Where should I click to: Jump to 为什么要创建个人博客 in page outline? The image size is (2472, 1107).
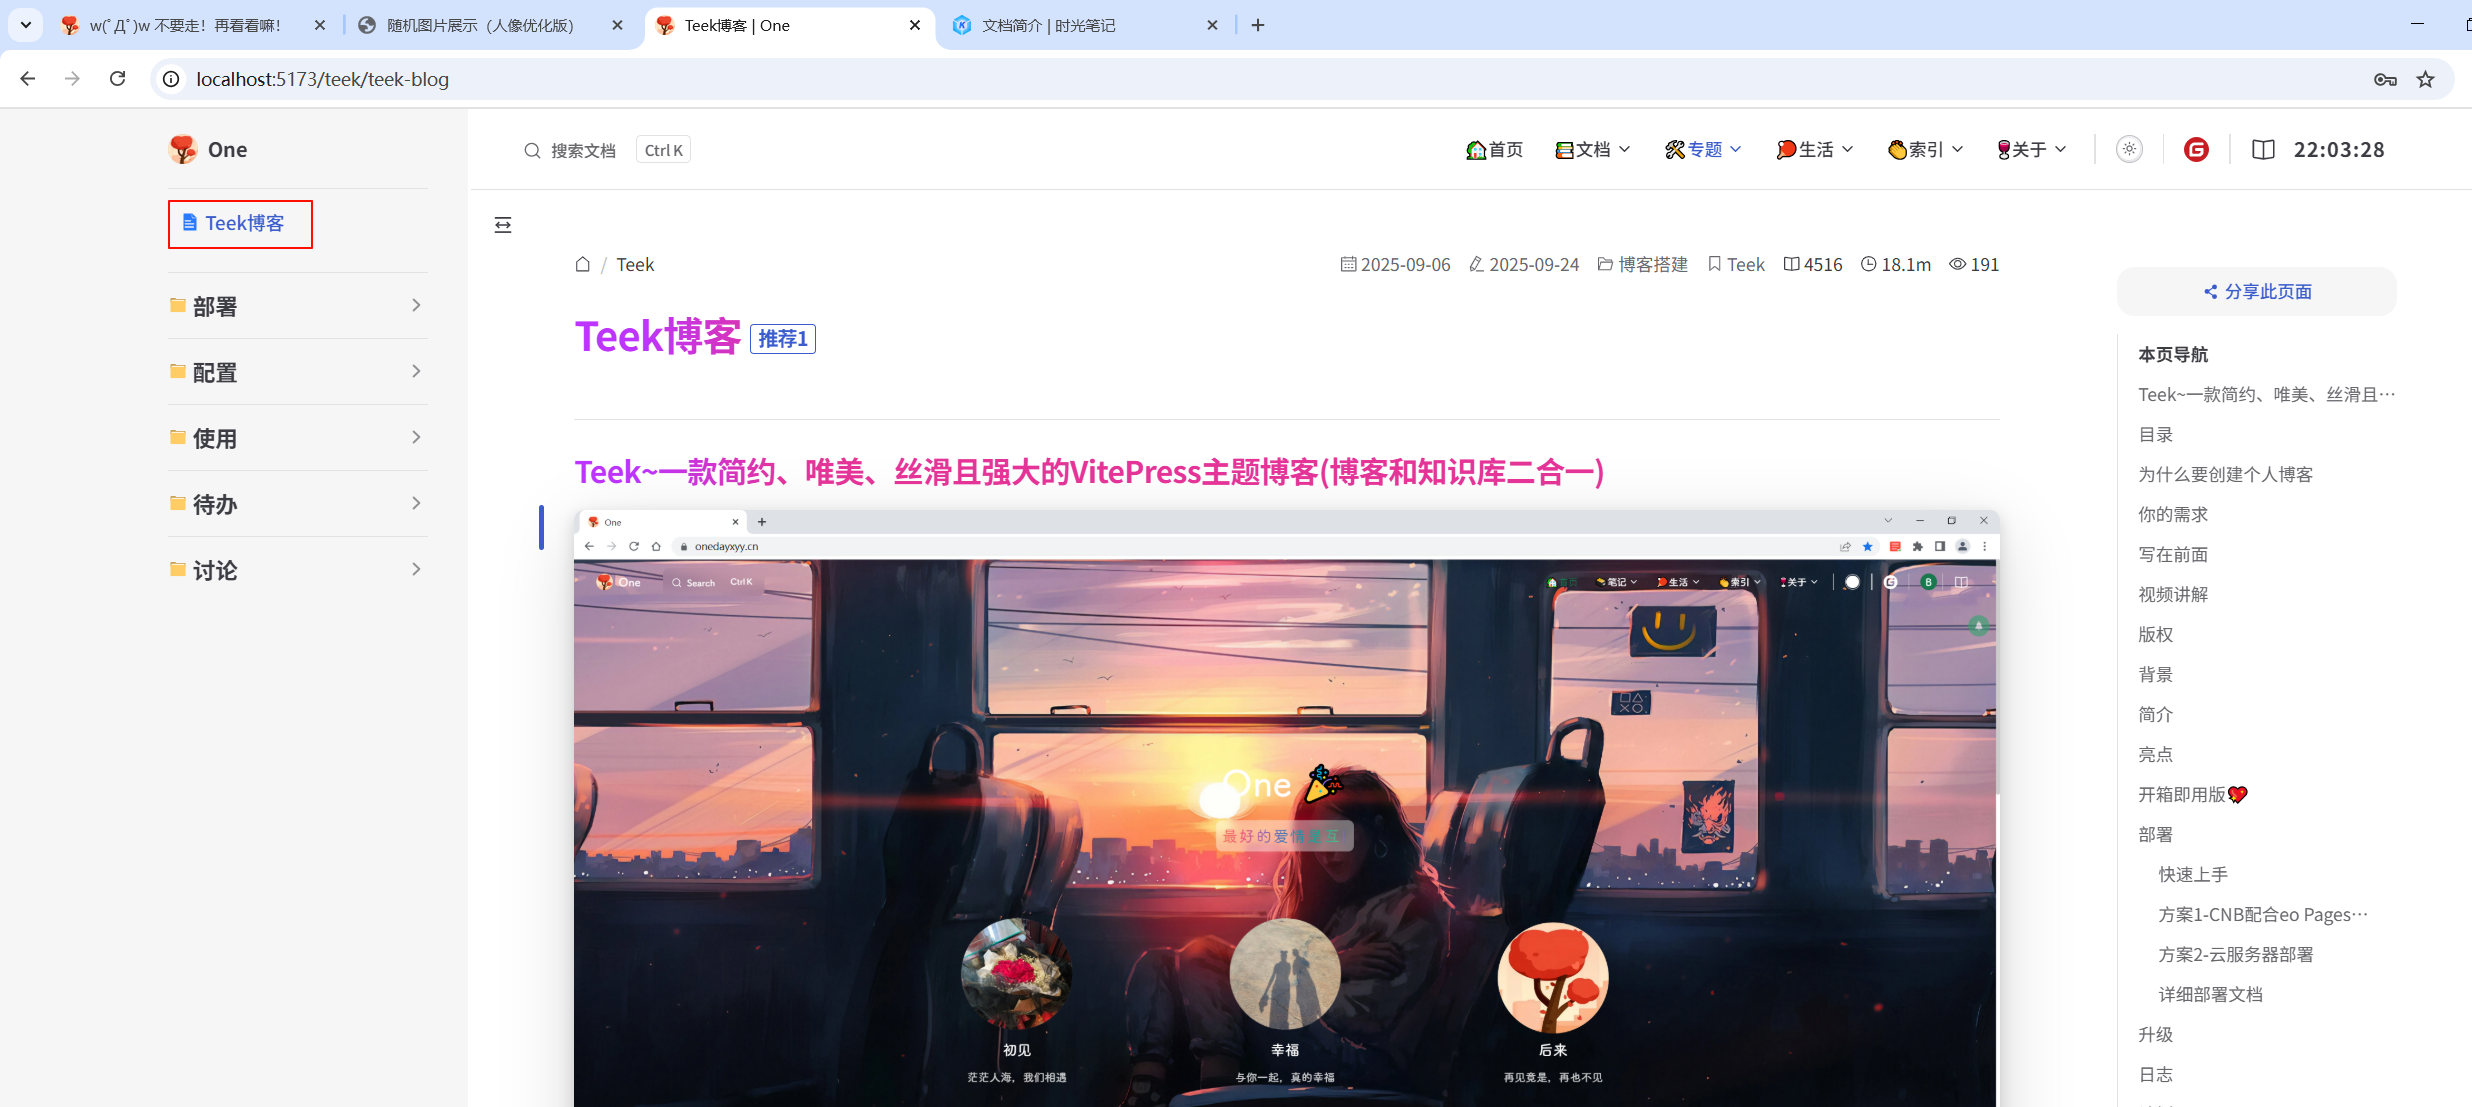pyautogui.click(x=2225, y=475)
